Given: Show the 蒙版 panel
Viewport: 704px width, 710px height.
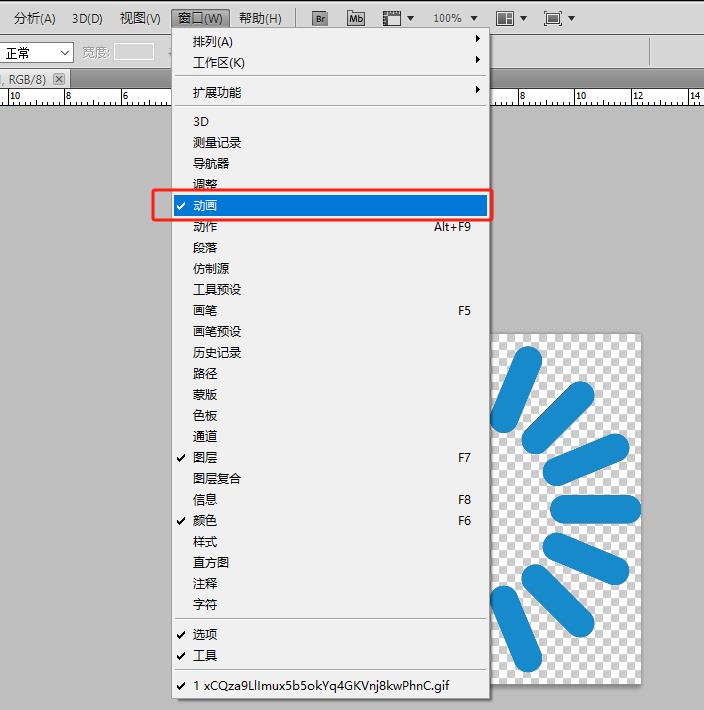Looking at the screenshot, I should point(330,394).
